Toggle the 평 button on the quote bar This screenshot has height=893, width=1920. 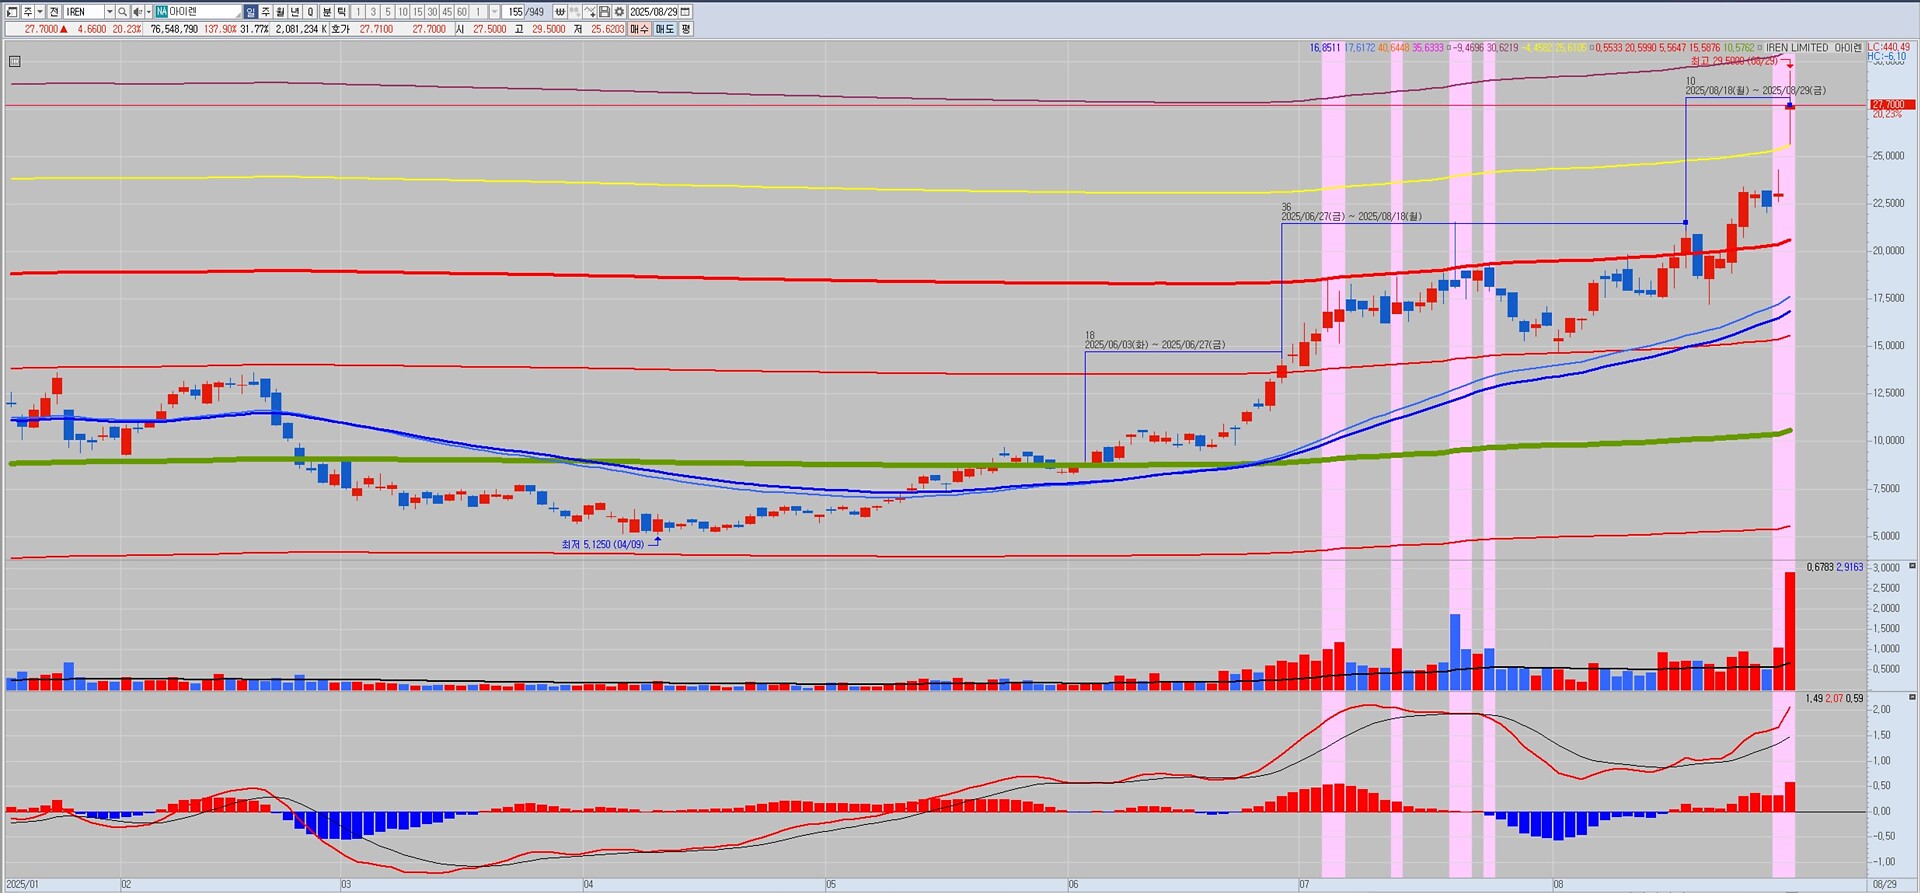pyautogui.click(x=686, y=29)
